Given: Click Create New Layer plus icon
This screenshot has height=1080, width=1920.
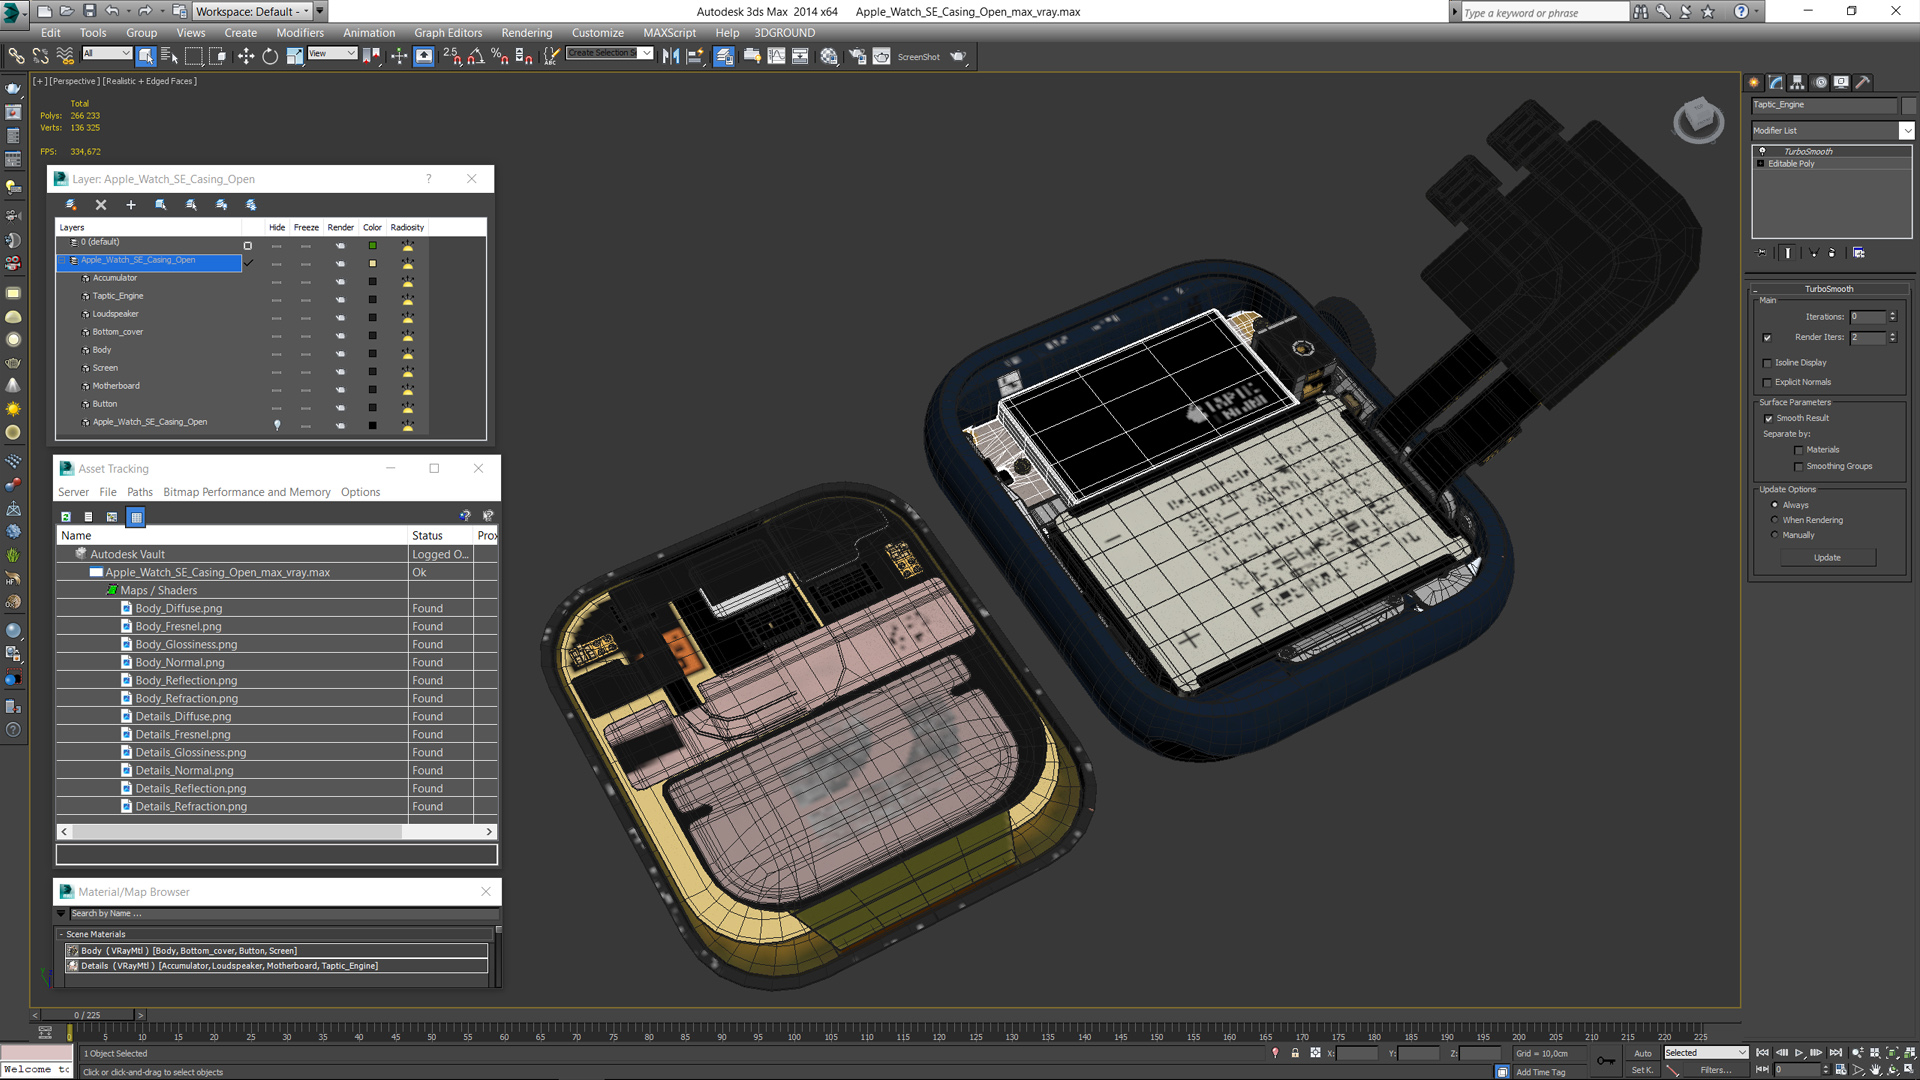Looking at the screenshot, I should point(130,205).
